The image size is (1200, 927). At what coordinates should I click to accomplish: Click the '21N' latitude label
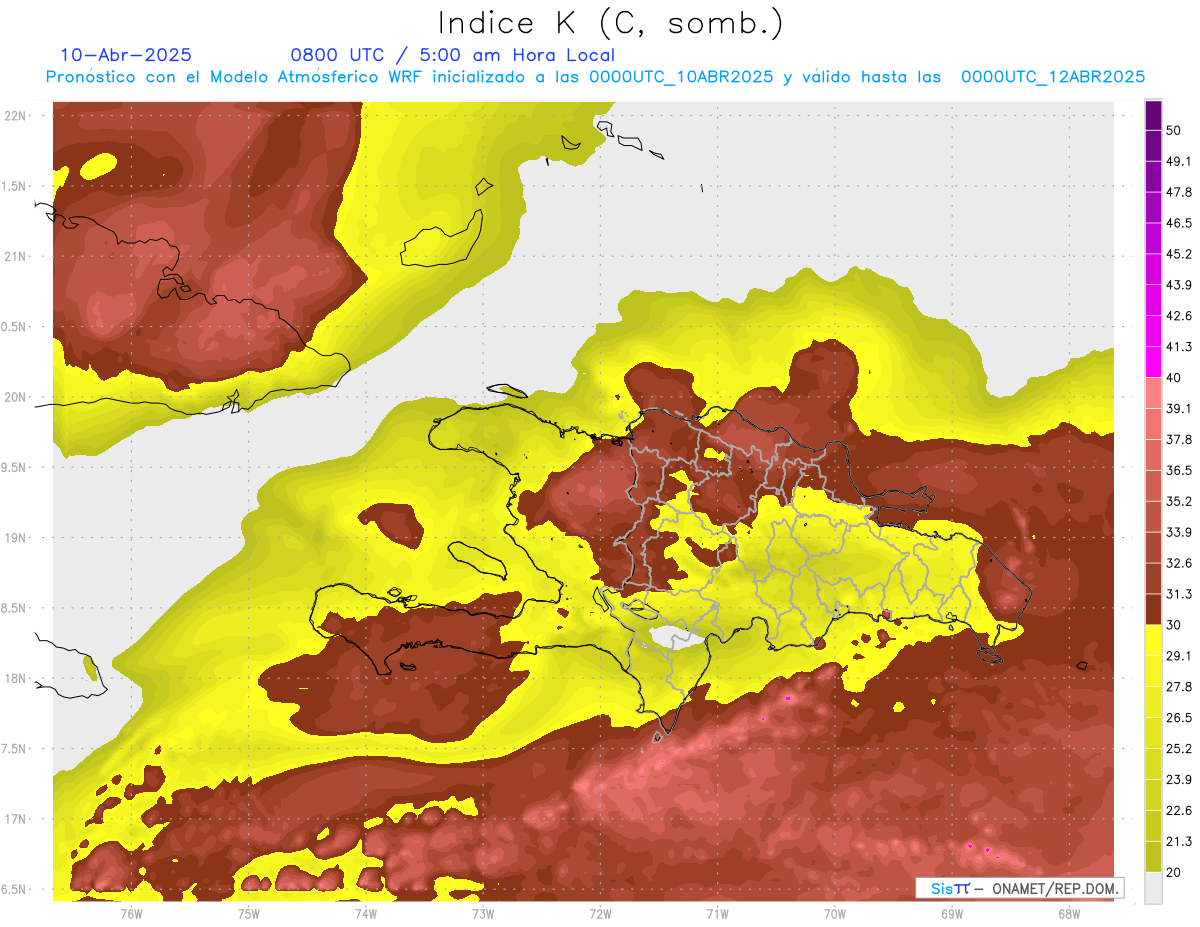[x=16, y=256]
